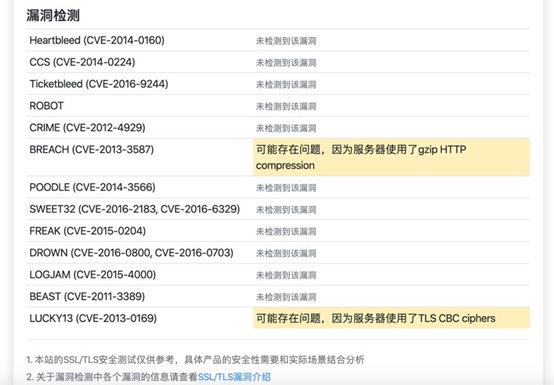Screen dimensions: 554x385
Task: Select the SWEET32 vulnerability row
Action: (x=278, y=209)
